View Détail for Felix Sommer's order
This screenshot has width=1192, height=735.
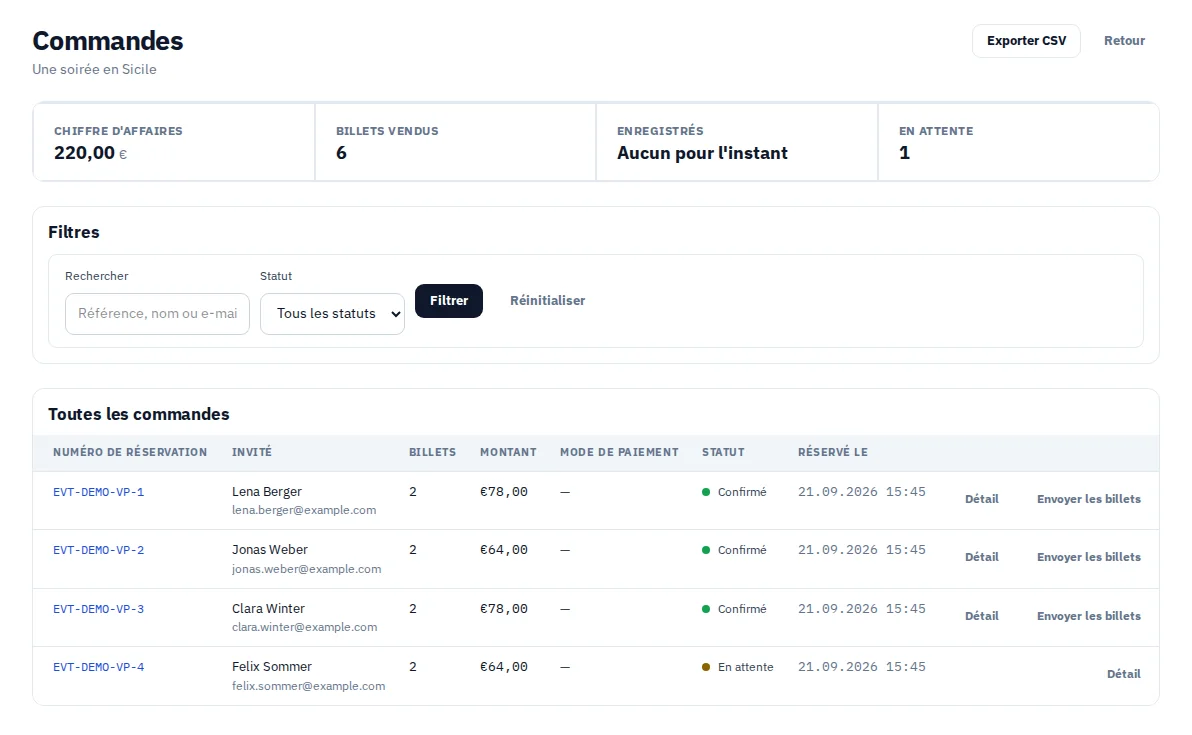pyautogui.click(x=1124, y=674)
